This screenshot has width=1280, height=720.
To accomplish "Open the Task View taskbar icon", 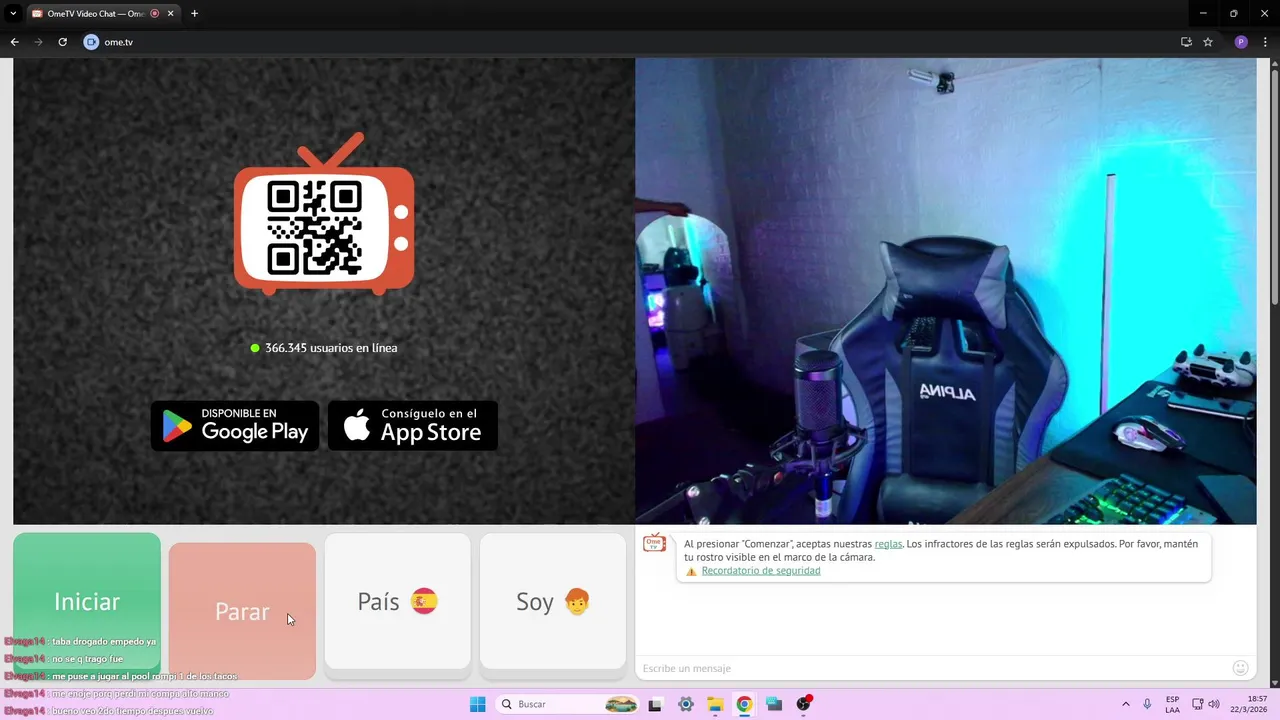I will click(x=655, y=704).
